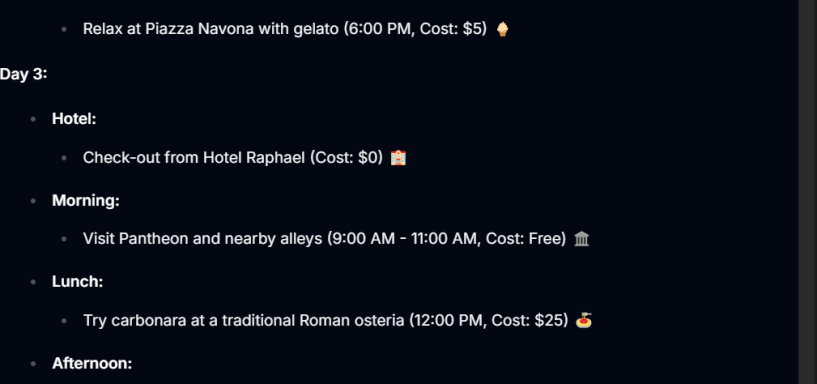Select the Afternoon: section label

[92, 363]
